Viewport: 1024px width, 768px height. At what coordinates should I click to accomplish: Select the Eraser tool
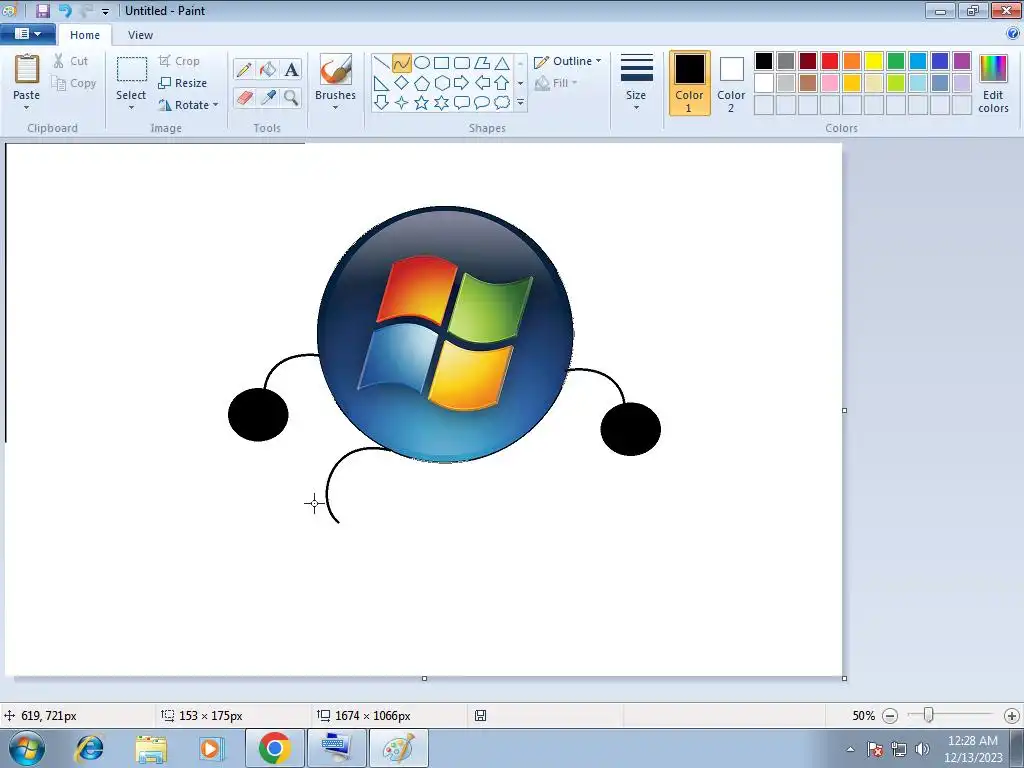(x=244, y=97)
